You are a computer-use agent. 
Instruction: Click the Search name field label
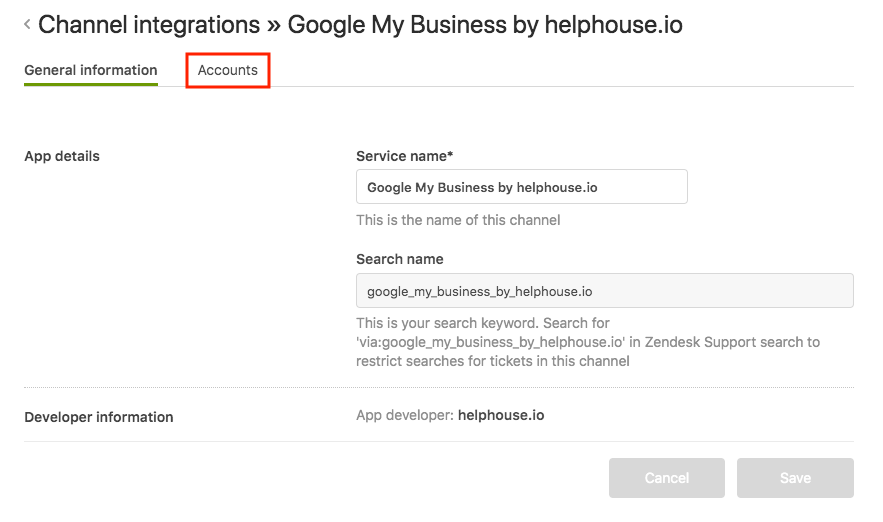(399, 259)
